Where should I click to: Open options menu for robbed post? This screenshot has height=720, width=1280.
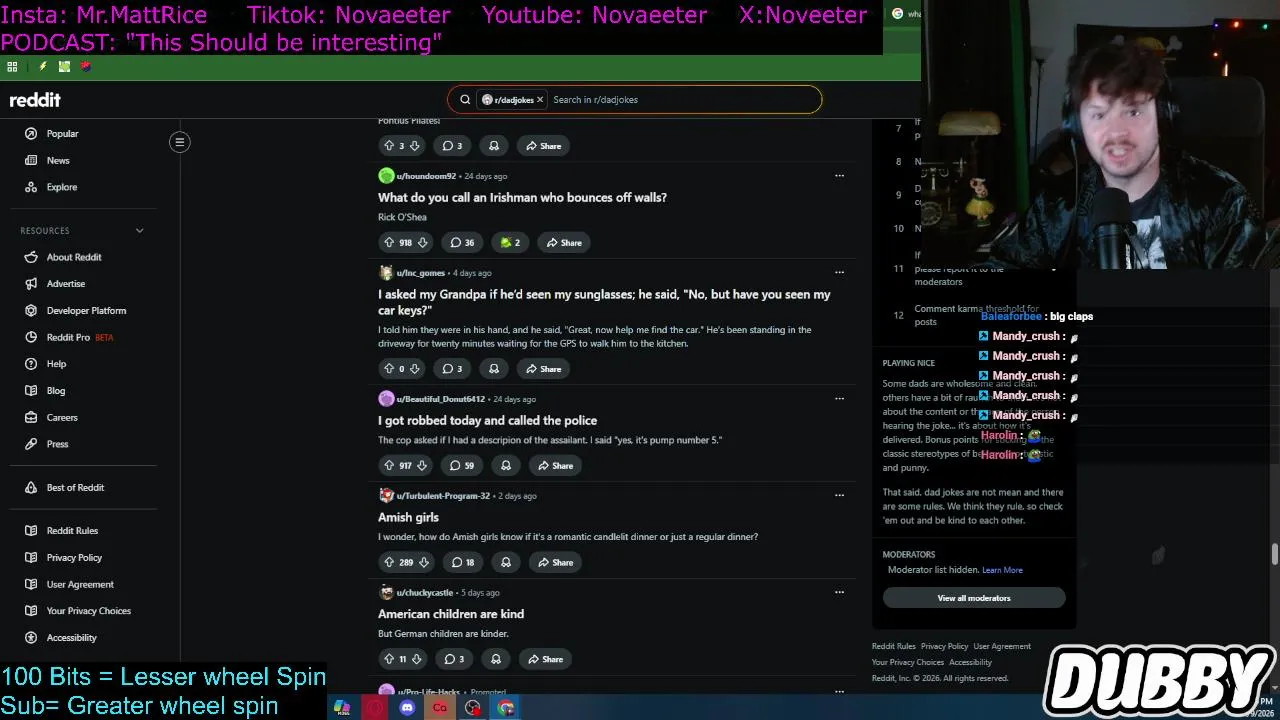click(839, 398)
